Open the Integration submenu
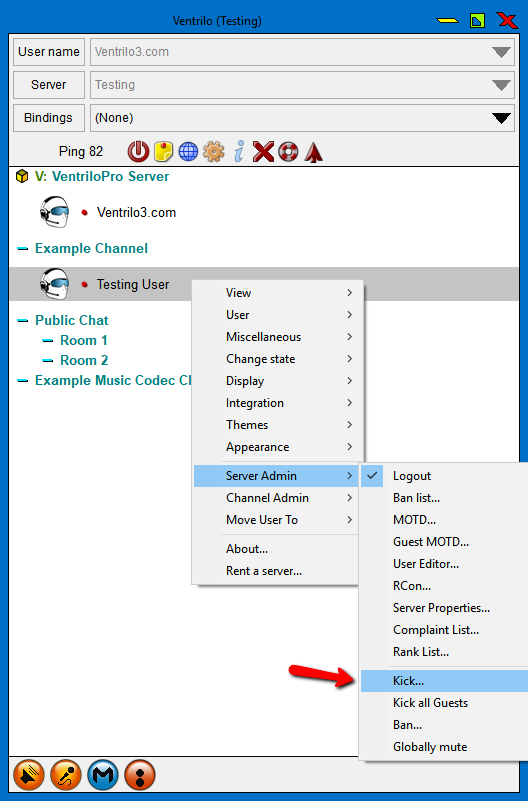Viewport: 528px width, 801px height. point(277,403)
